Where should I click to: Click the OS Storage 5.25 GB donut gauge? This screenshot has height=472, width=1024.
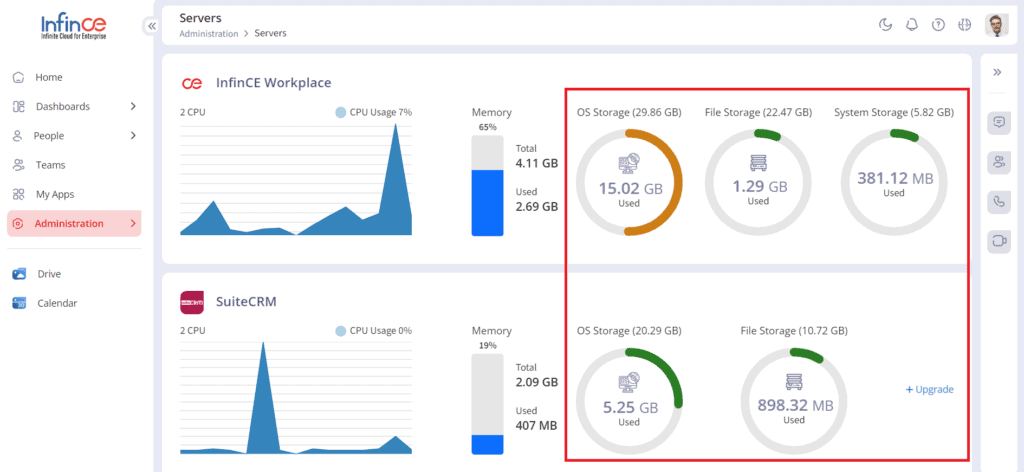coord(629,401)
